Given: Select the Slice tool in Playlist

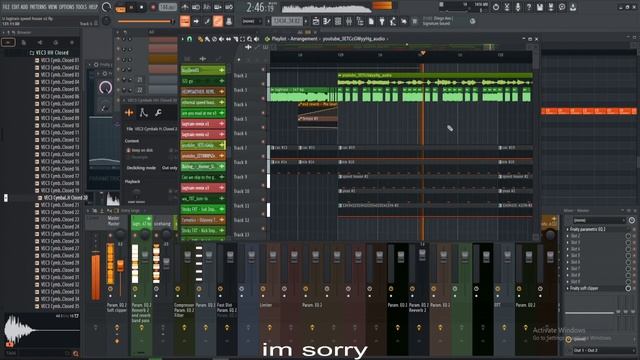Looking at the screenshot, I should (236, 39).
